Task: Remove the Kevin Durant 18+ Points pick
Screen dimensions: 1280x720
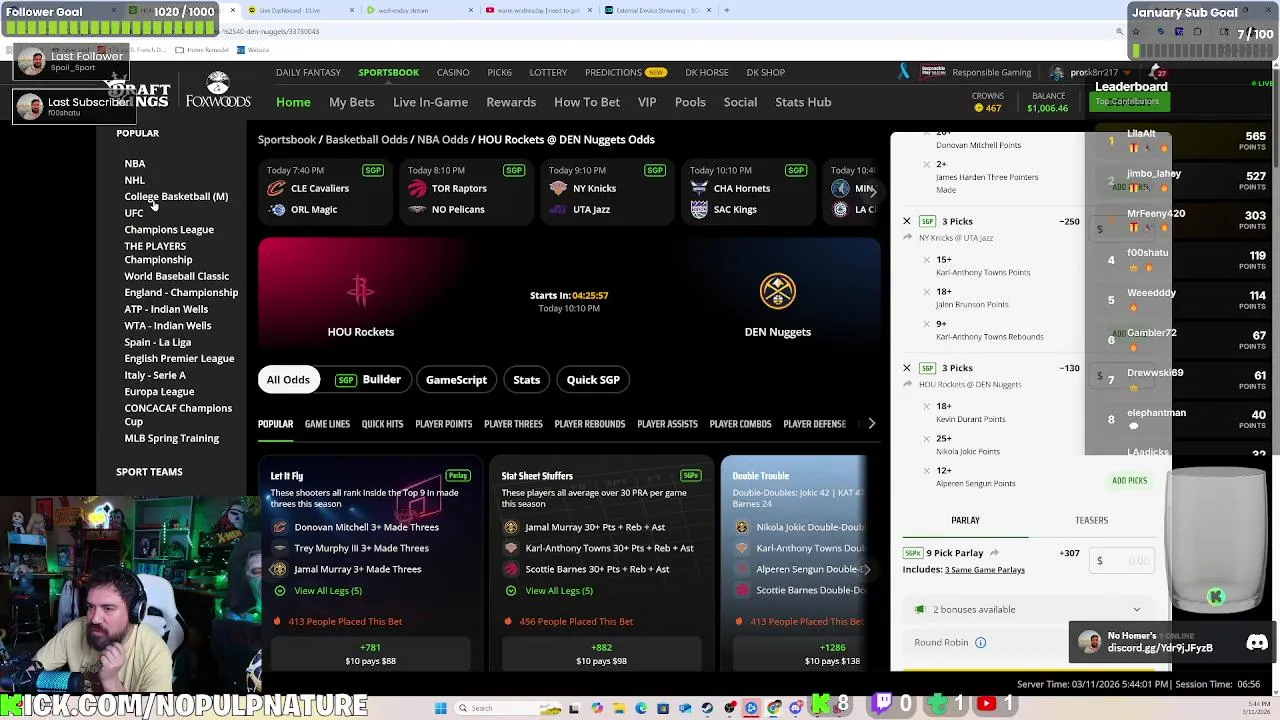Action: click(x=927, y=406)
